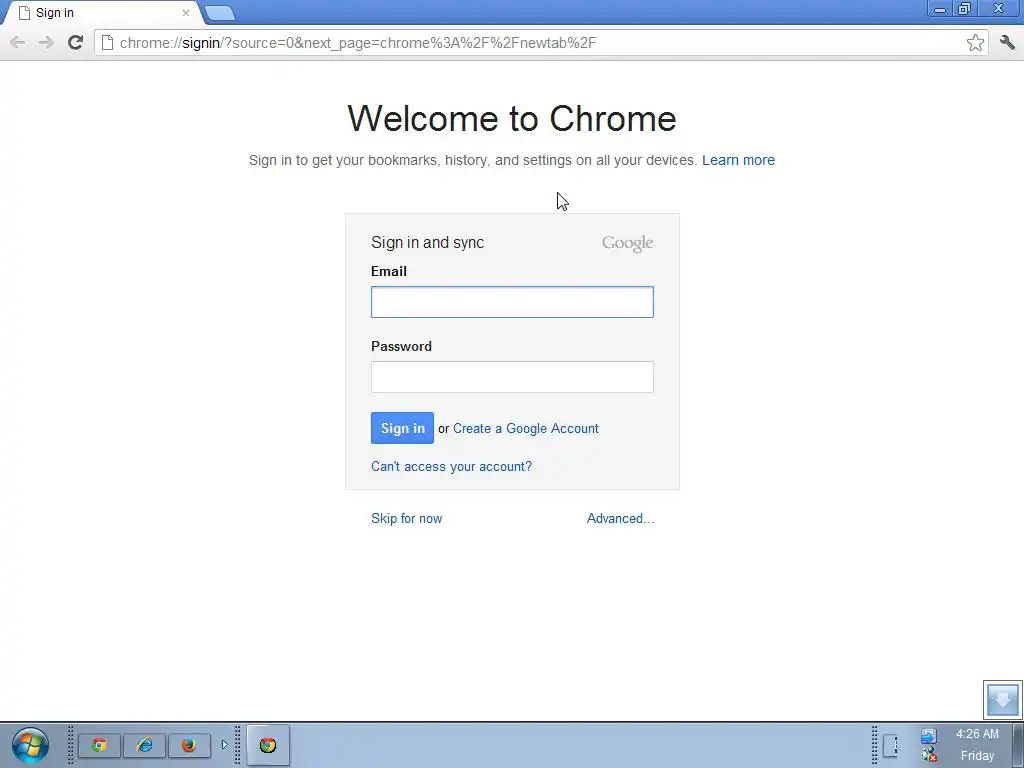Screen dimensions: 1024x768
Task: Bookmark this page with the star icon
Action: coord(975,43)
